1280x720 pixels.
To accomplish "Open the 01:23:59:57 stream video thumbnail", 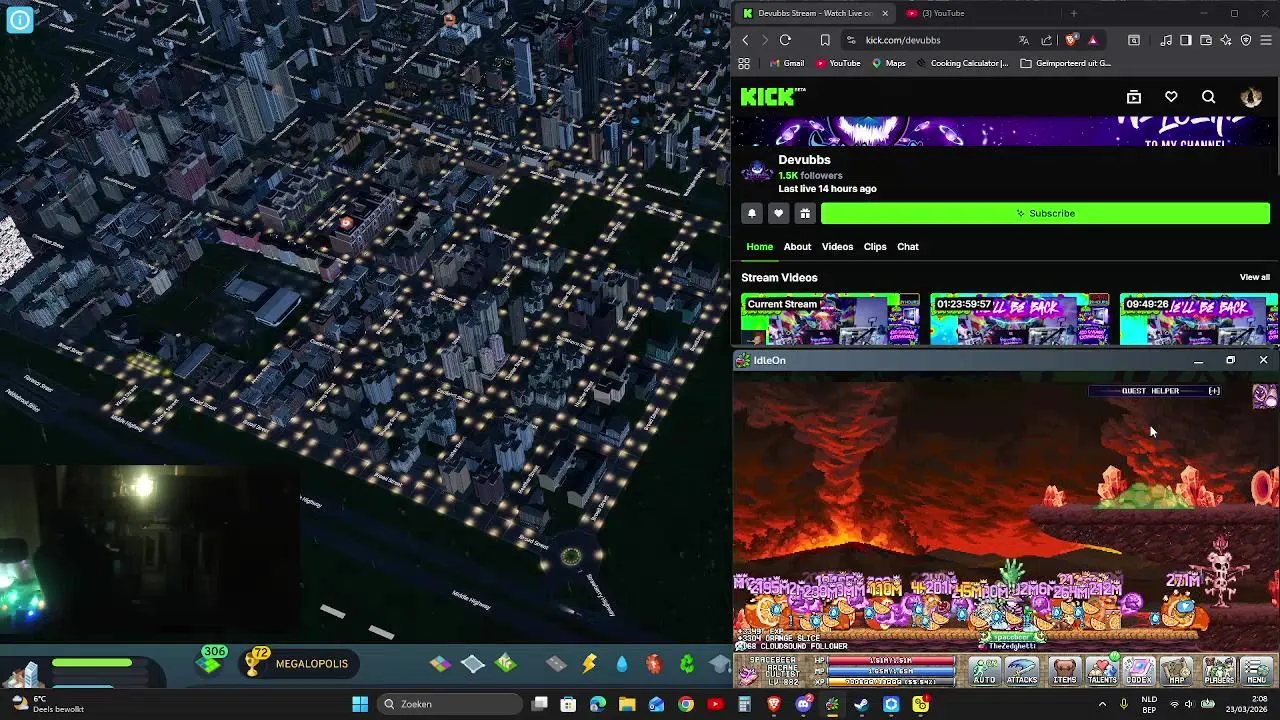I will (1019, 319).
